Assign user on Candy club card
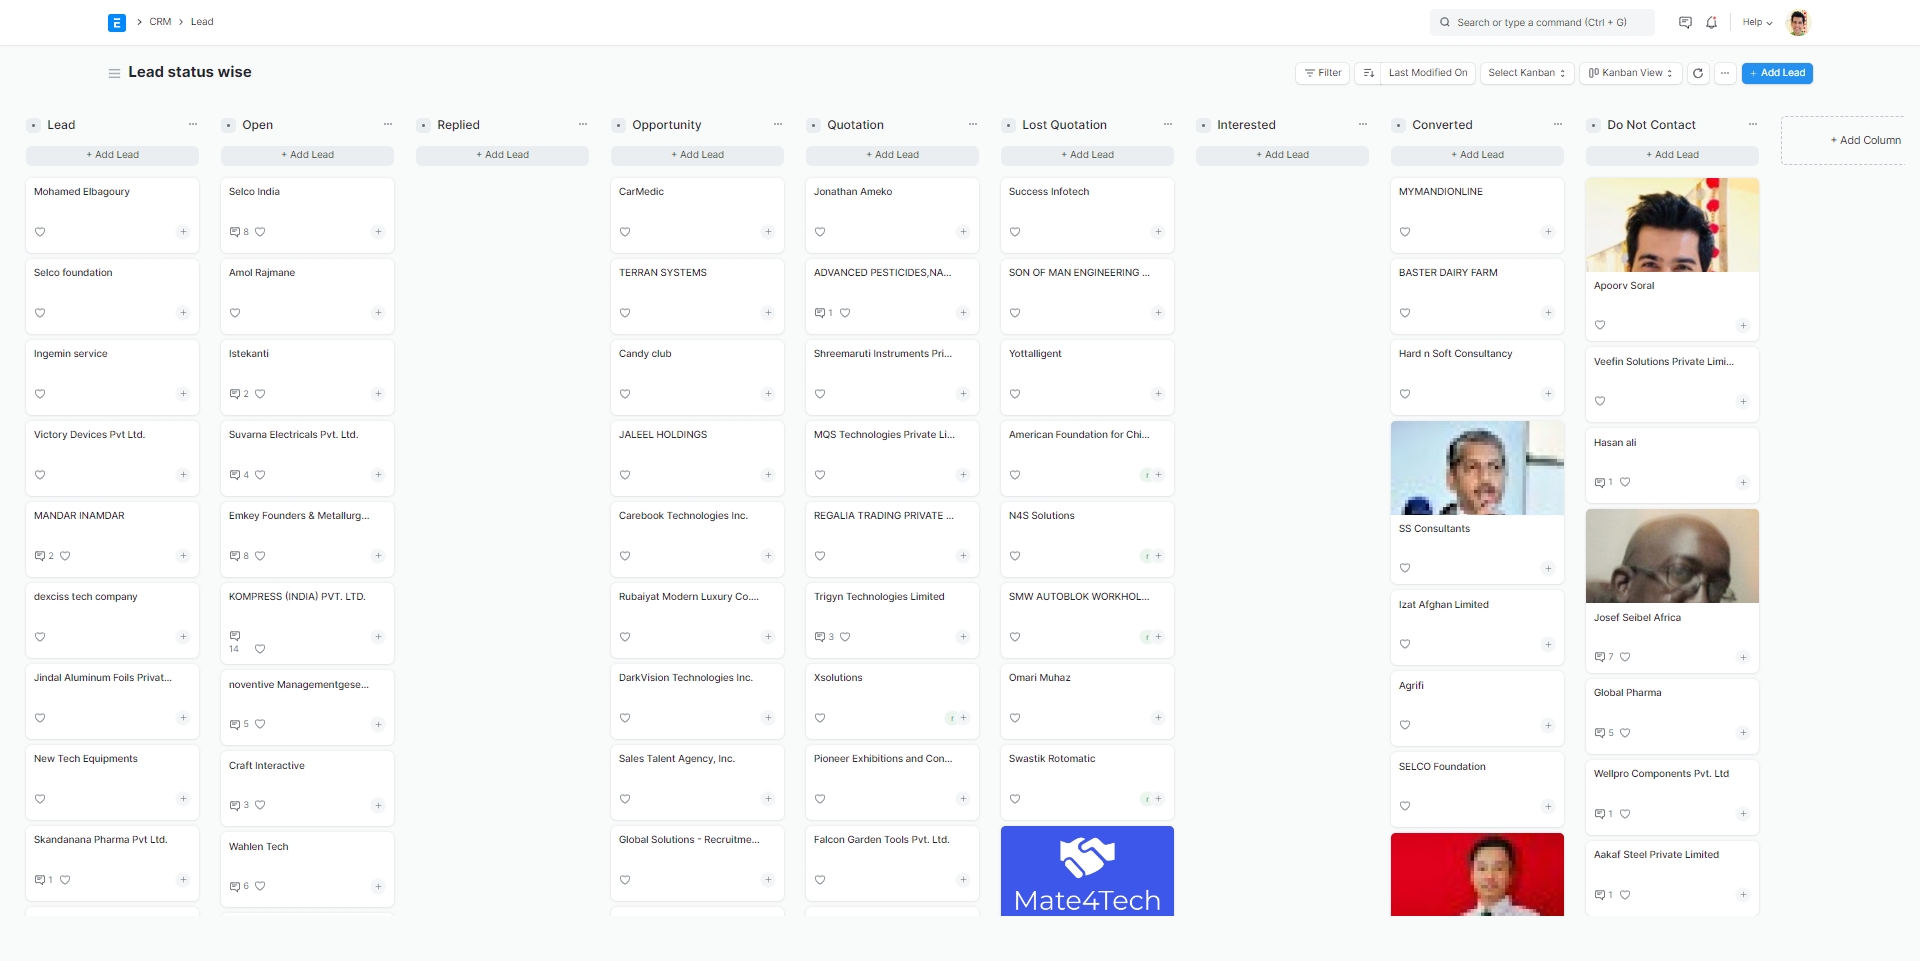This screenshot has width=1920, height=961. [x=768, y=394]
